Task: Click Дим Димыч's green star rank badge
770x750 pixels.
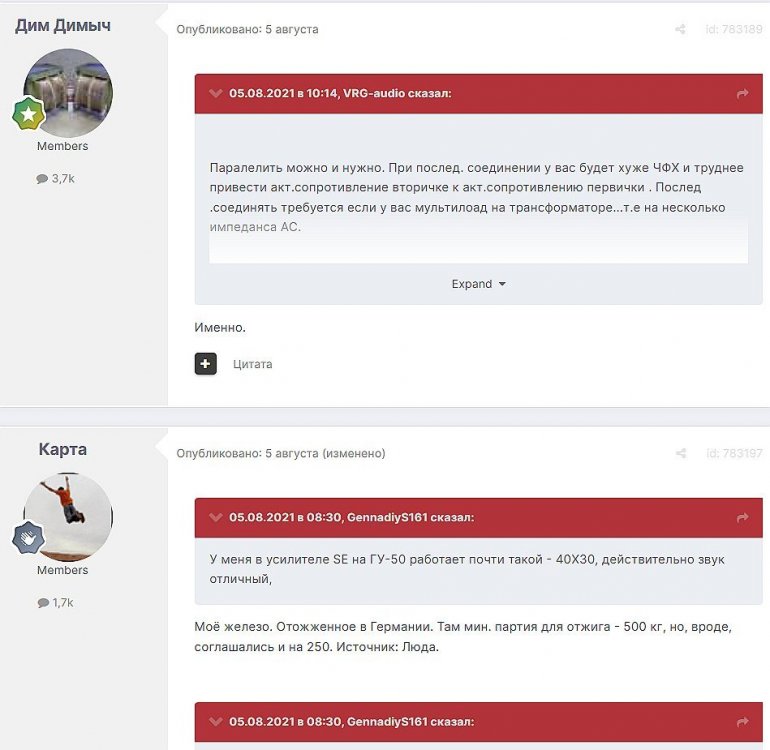Action: click(28, 115)
